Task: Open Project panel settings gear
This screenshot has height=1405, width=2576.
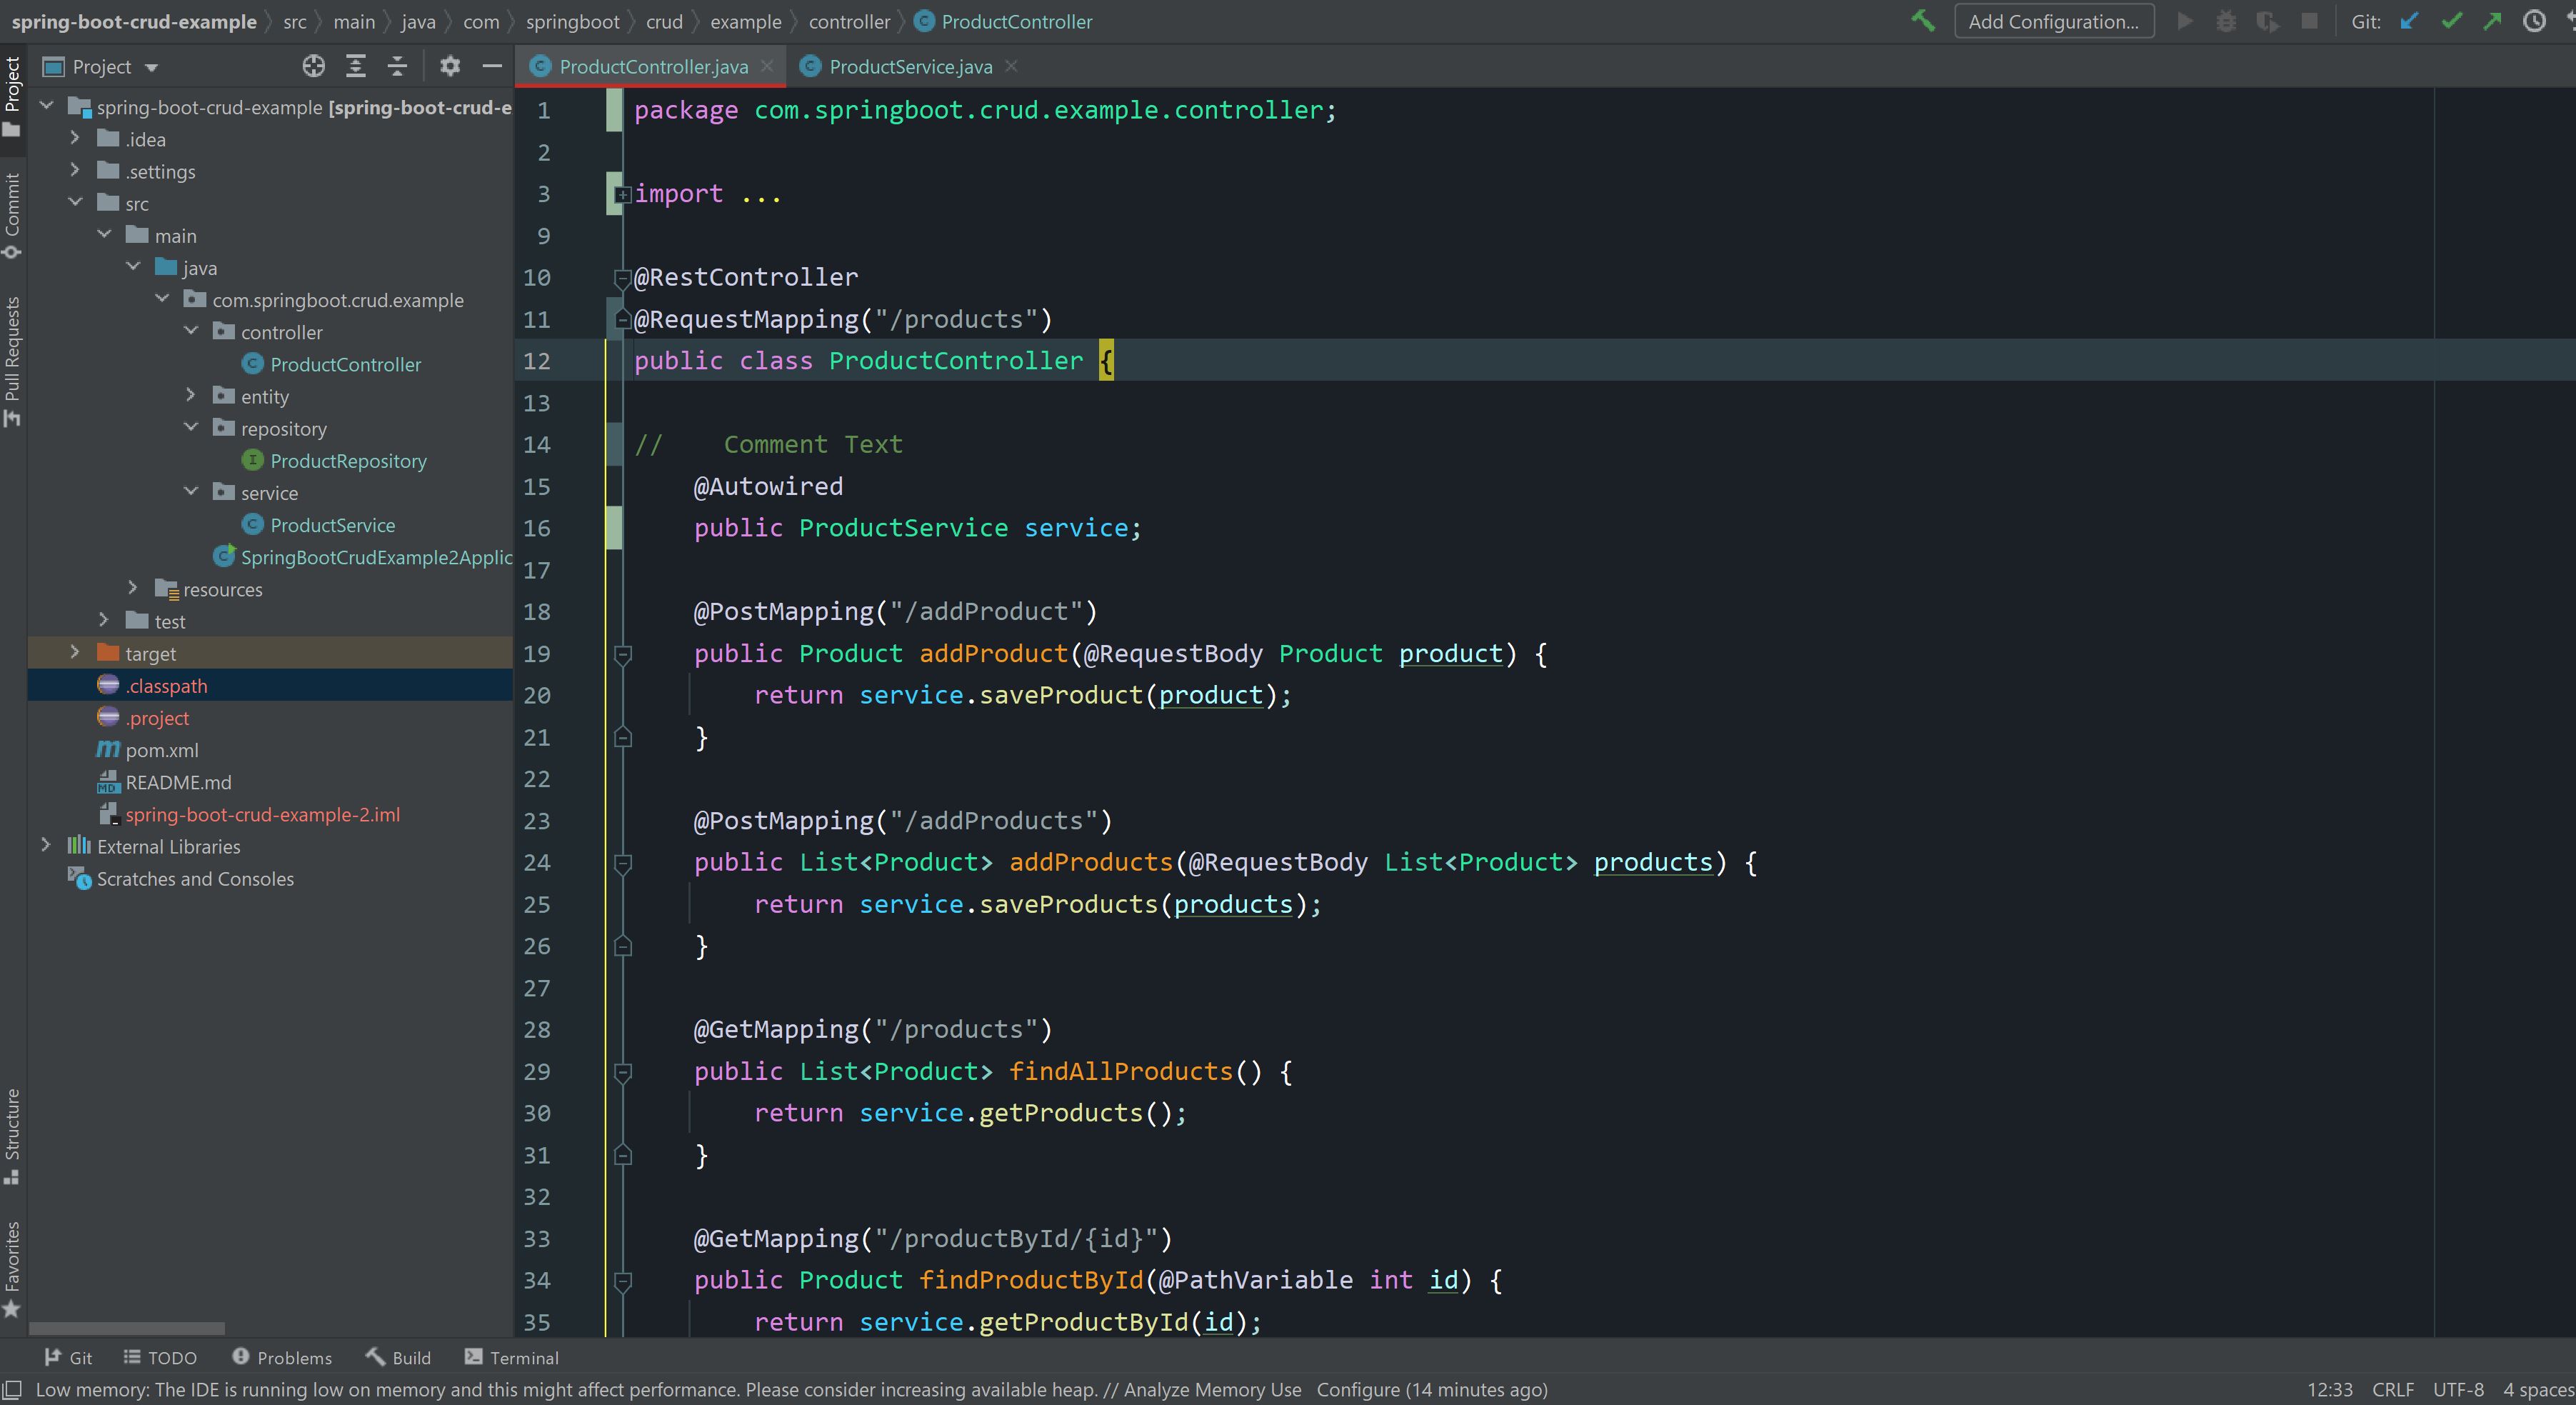Action: [450, 66]
